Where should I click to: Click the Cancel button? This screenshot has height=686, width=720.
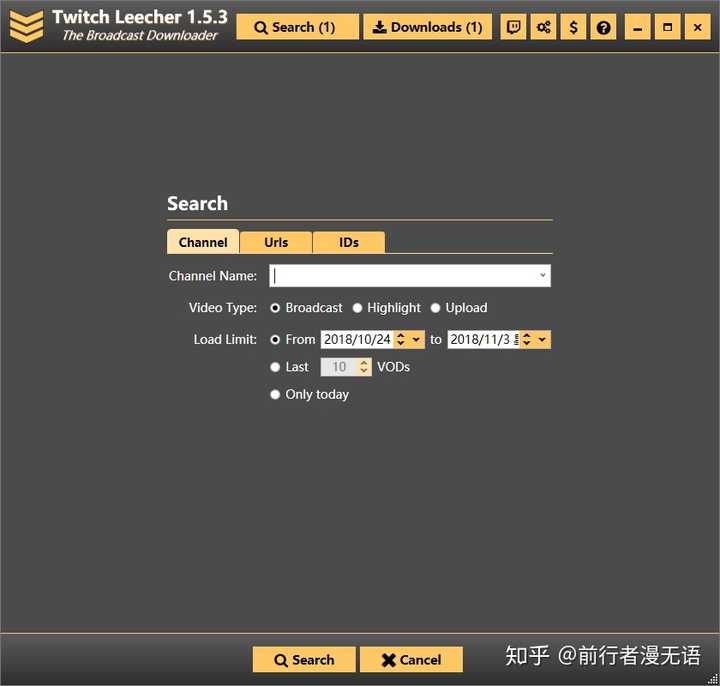(x=411, y=660)
